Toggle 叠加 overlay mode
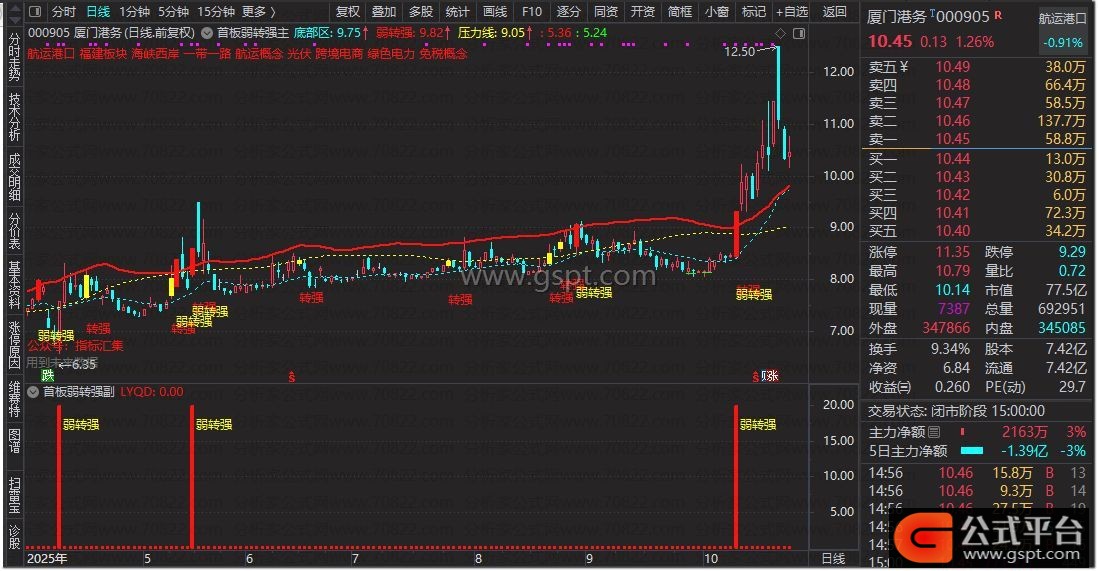 383,12
